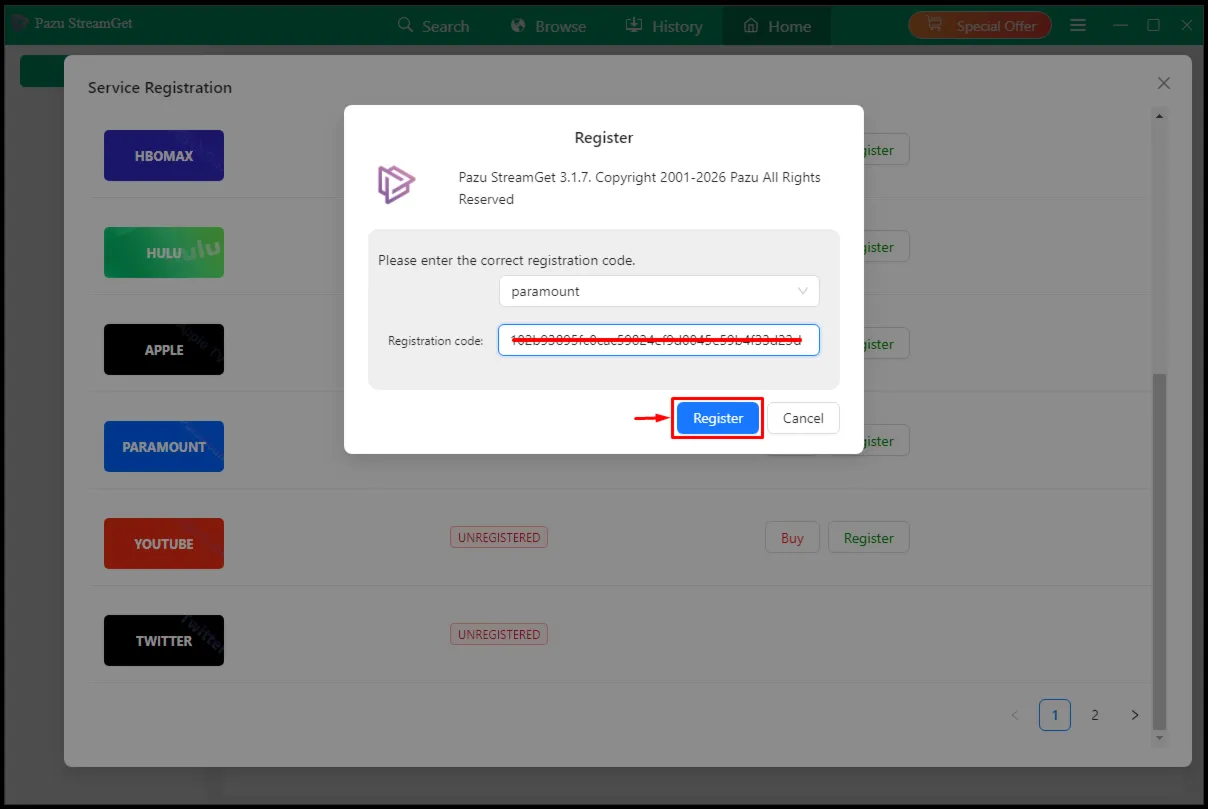Click Register in the YOUTUBE row
1208x809 pixels.
coord(868,537)
